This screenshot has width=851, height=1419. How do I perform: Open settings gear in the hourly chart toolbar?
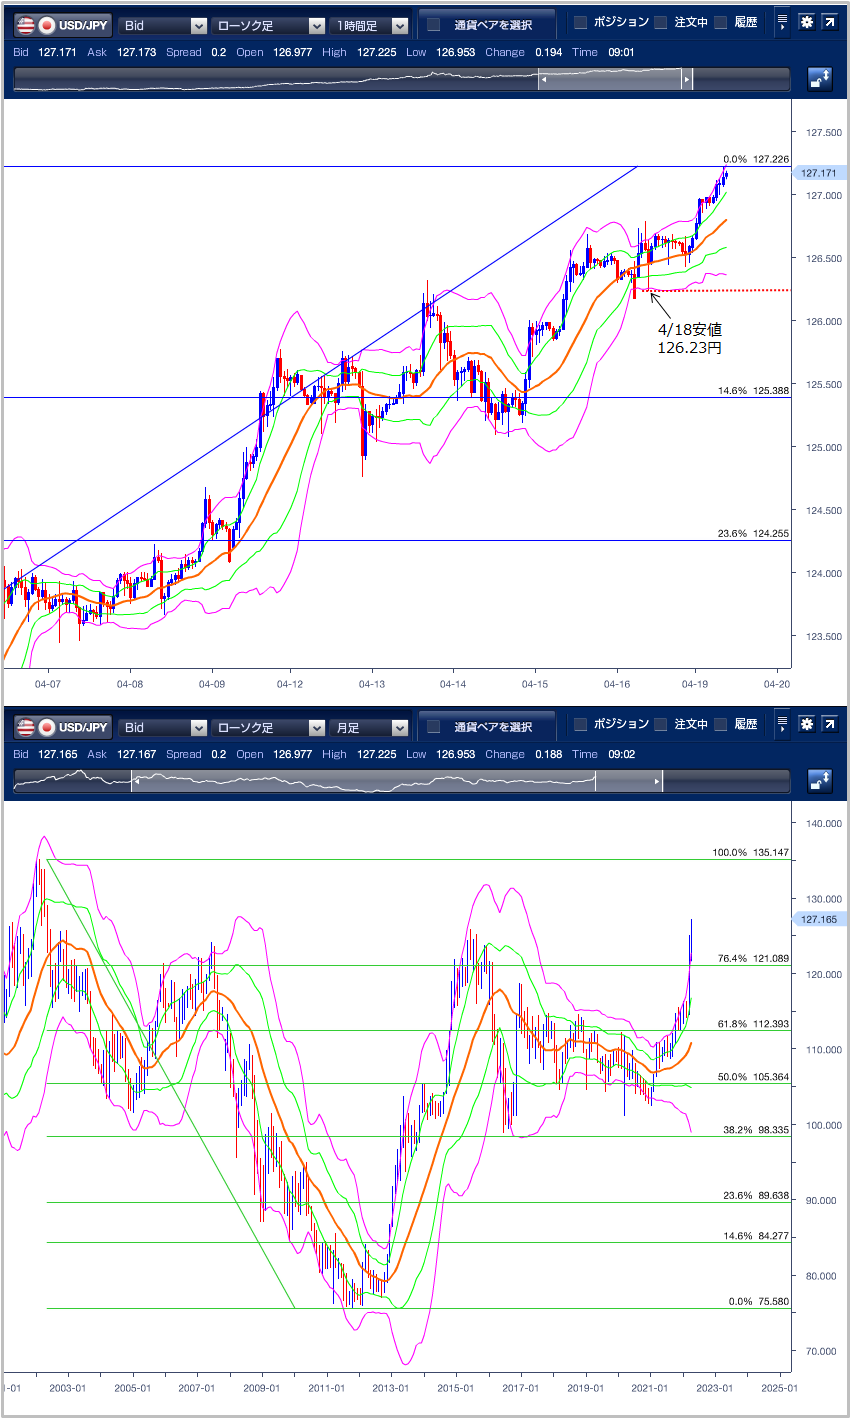(805, 24)
